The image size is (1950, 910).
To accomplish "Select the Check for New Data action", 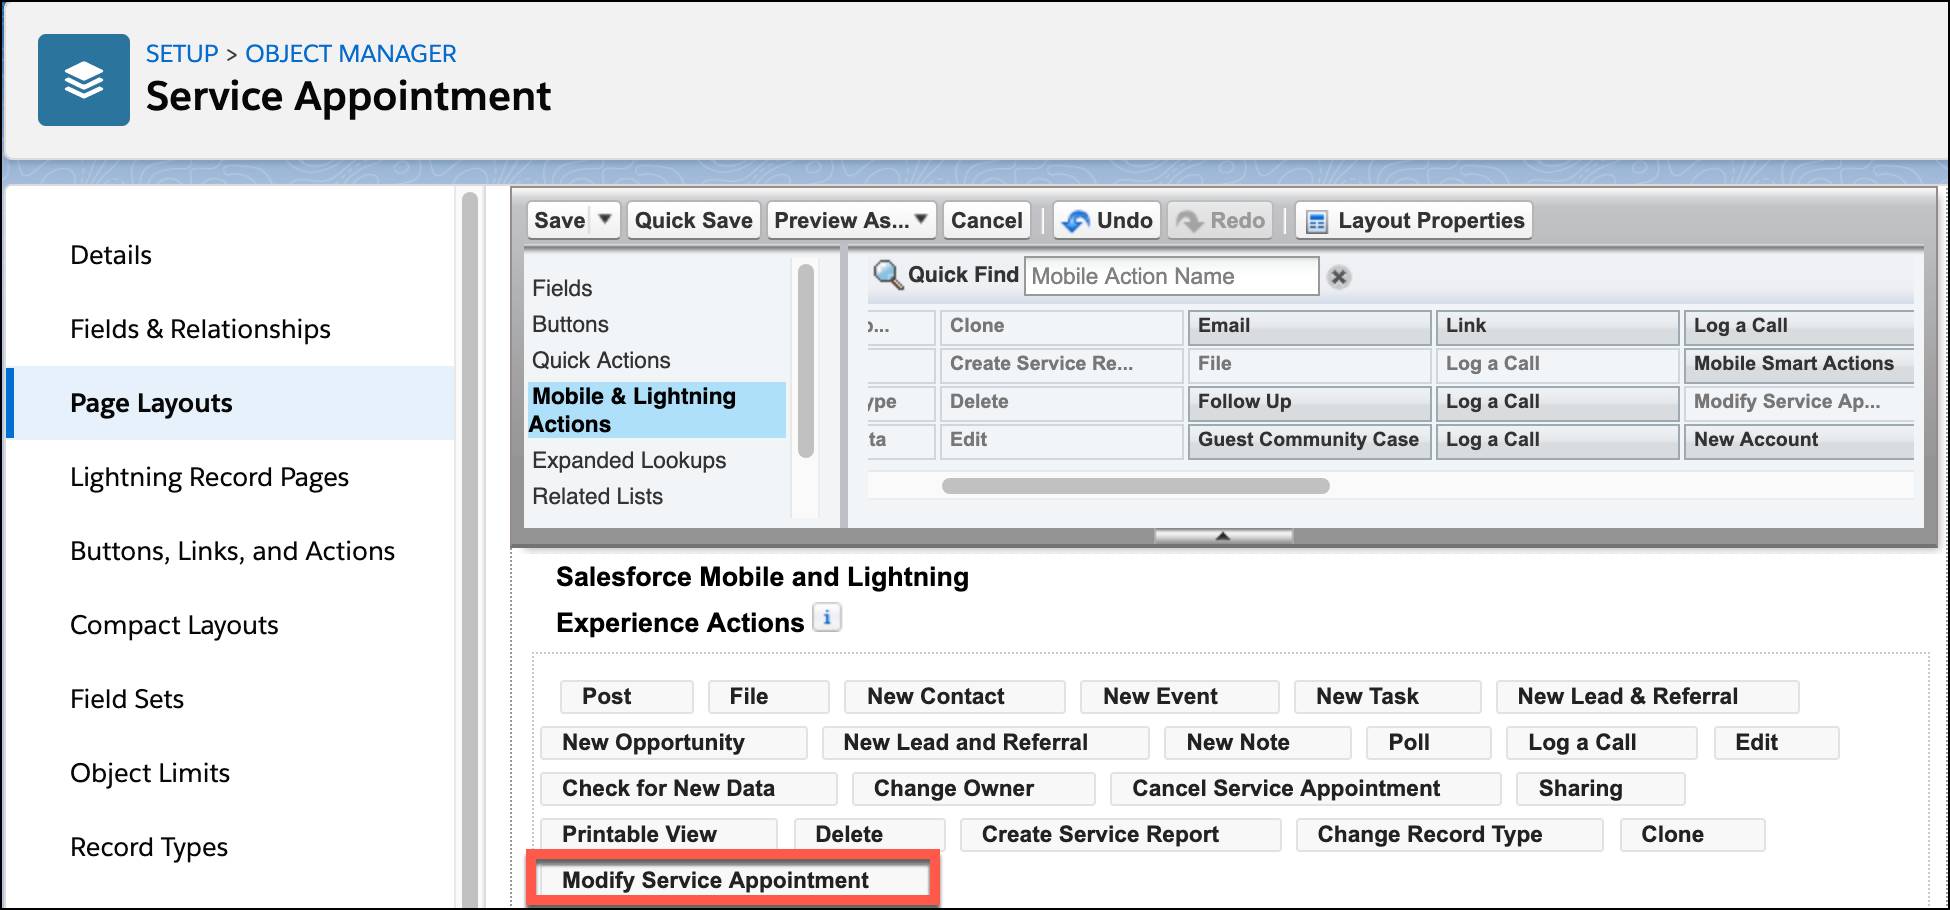I will pyautogui.click(x=688, y=788).
